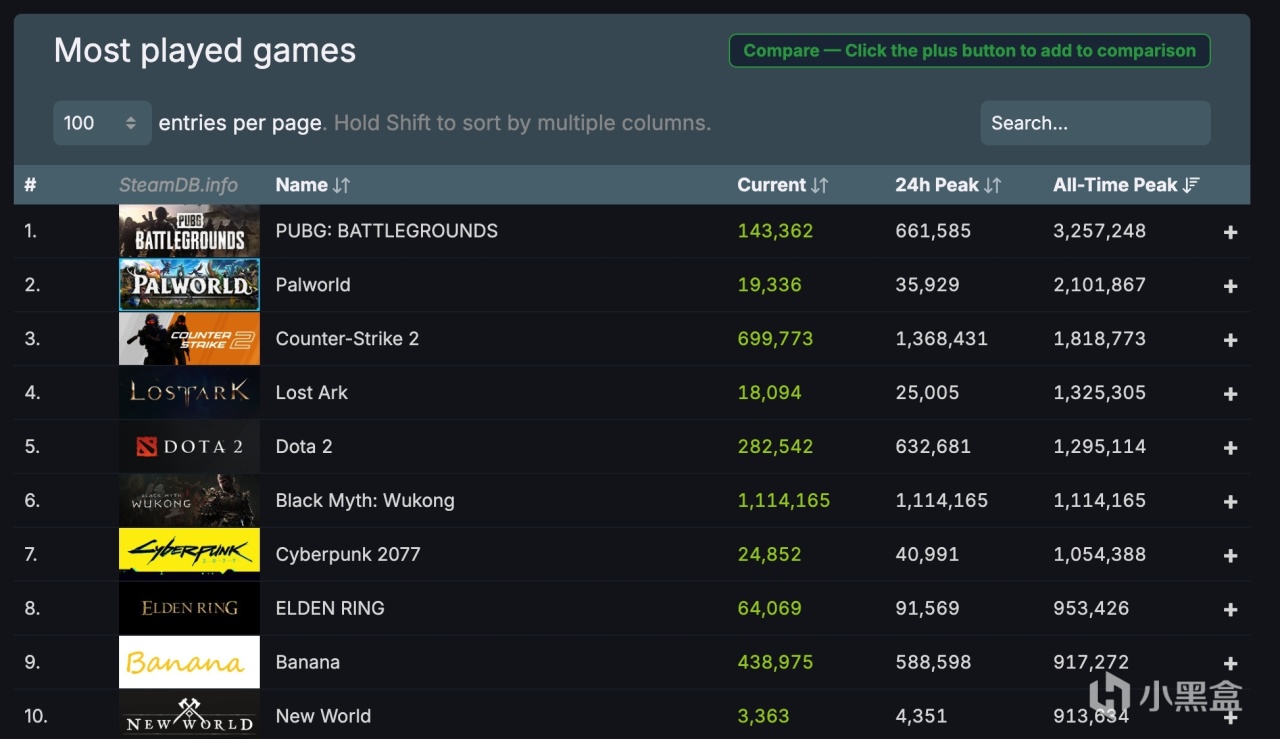Select all-time peak value 1,818,773
This screenshot has width=1280, height=739.
1099,339
